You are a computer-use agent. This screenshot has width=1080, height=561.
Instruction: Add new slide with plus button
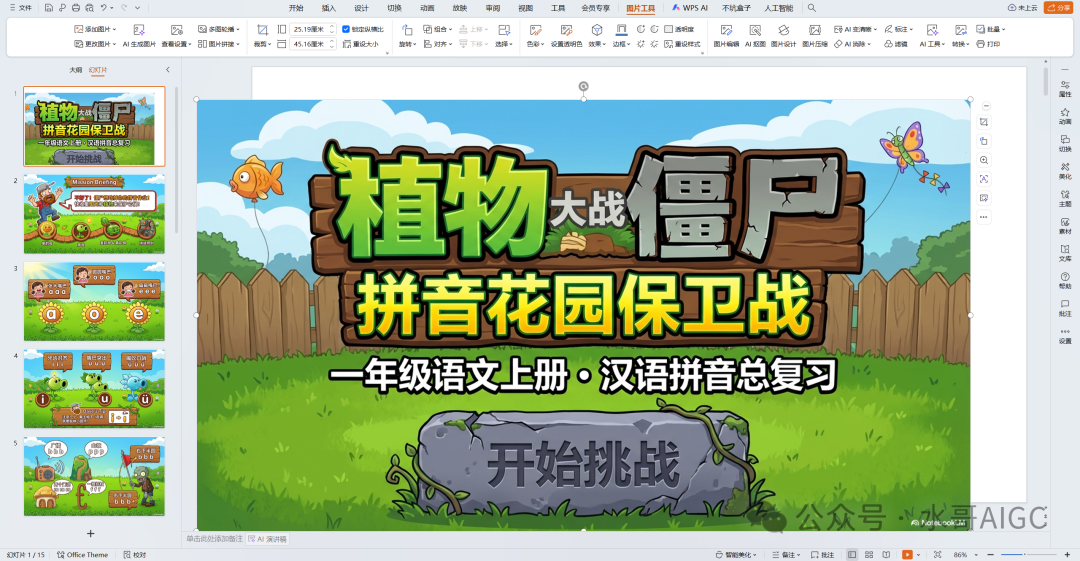[90, 533]
